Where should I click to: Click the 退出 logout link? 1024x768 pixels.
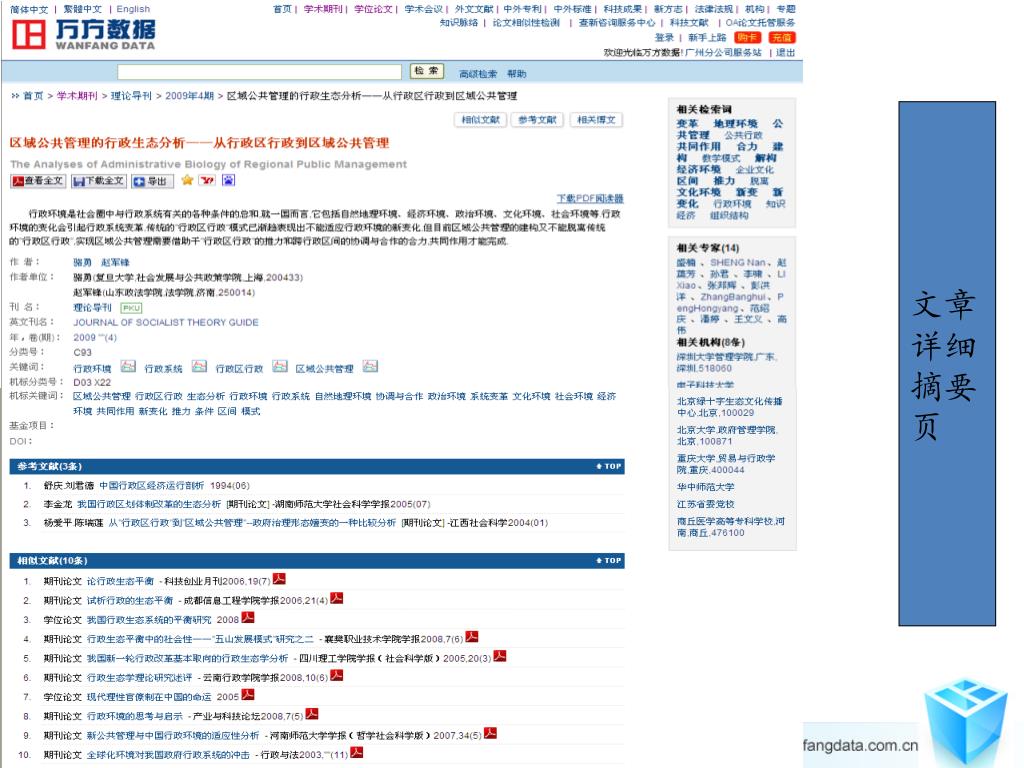[x=786, y=52]
